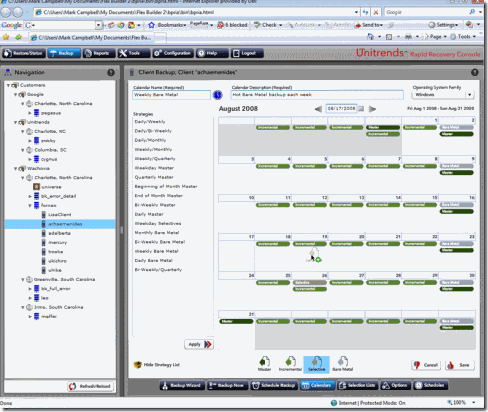
Task: Open Operating System Family dropdown
Action: [443, 95]
